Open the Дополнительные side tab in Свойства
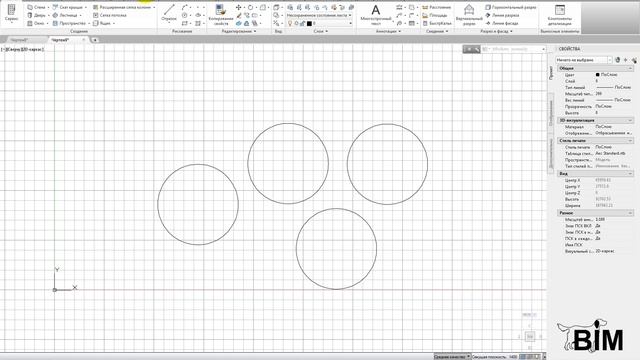Viewport: 640px width, 360px height. click(551, 153)
